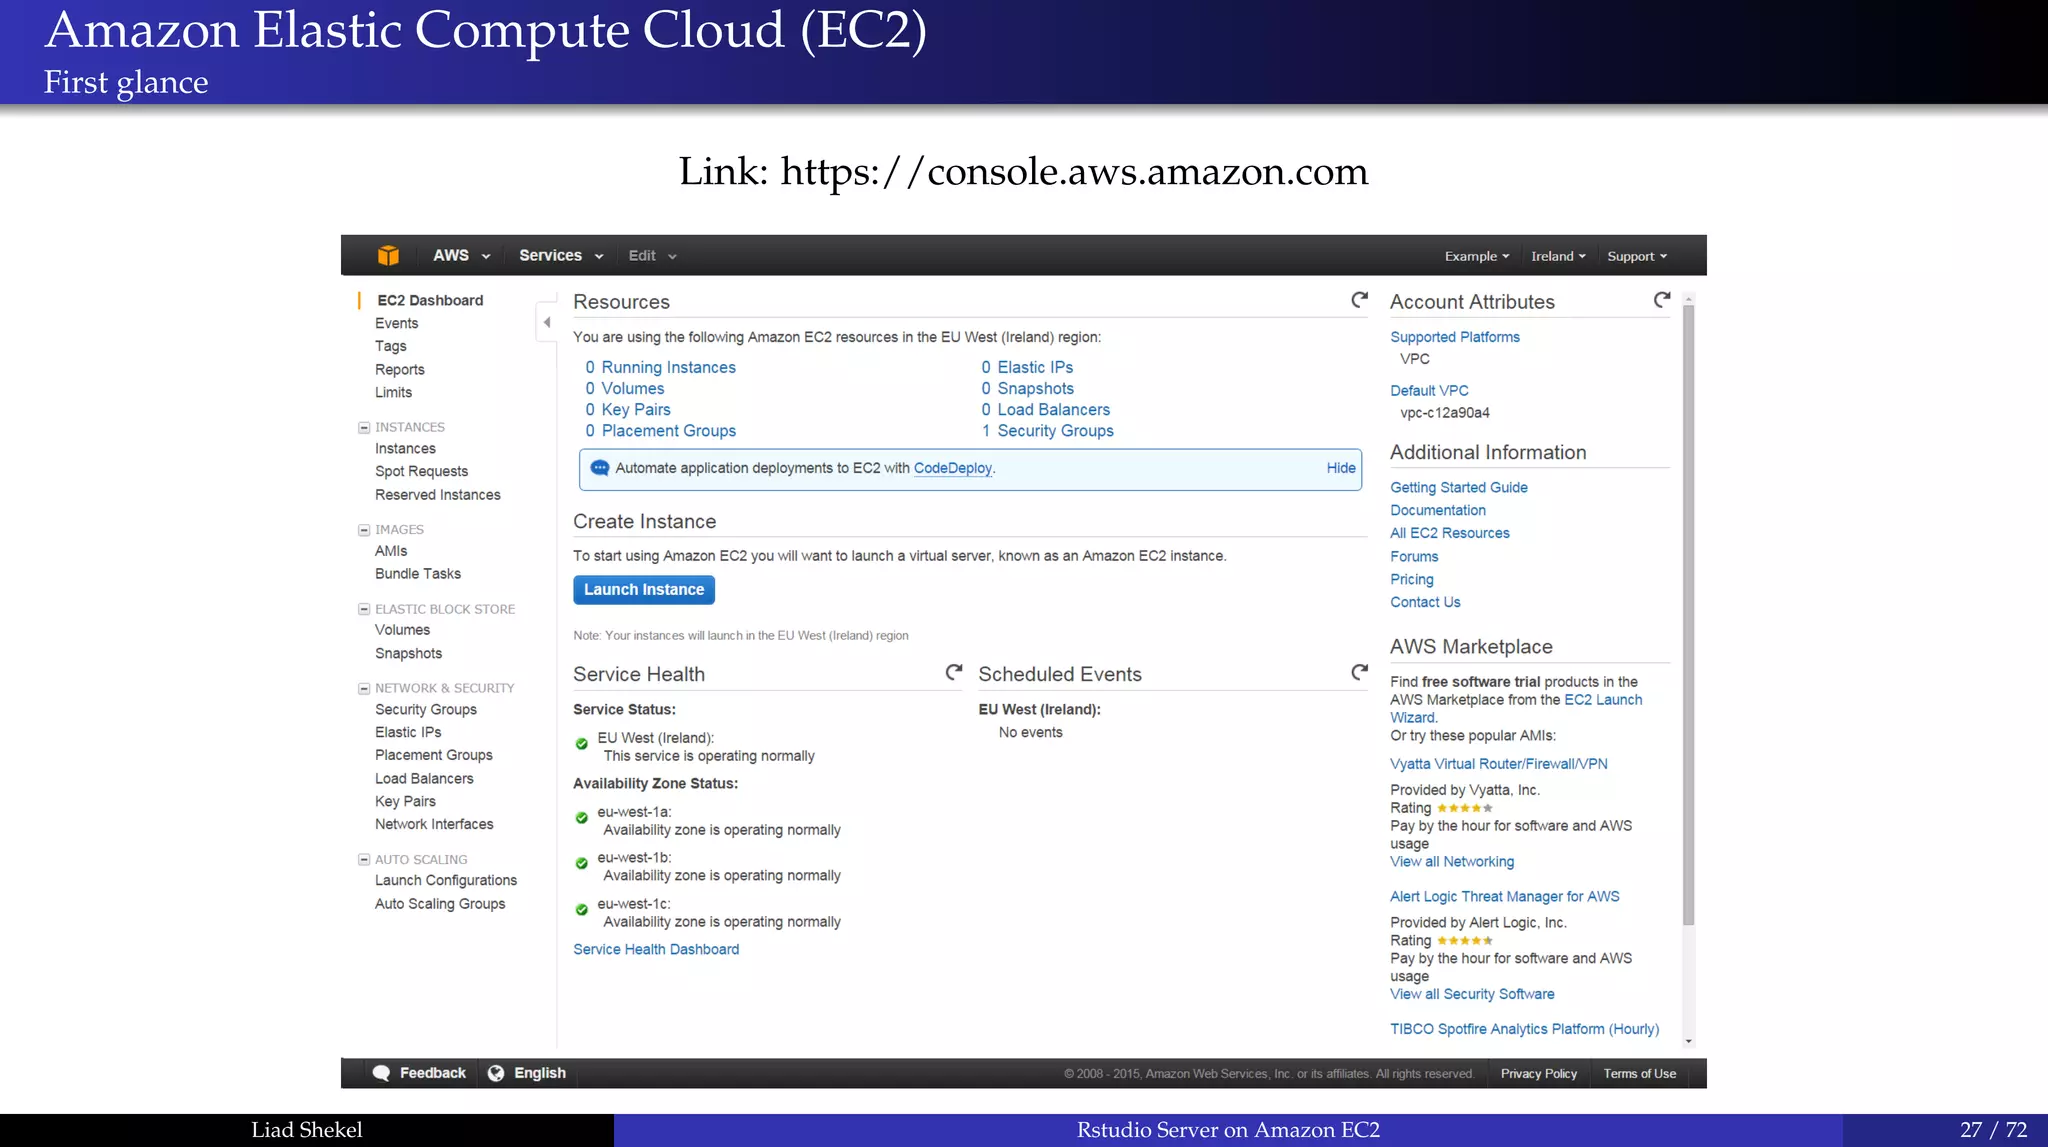Image resolution: width=2048 pixels, height=1147 pixels.
Task: Open AMIs in the sidebar
Action: click(x=391, y=551)
